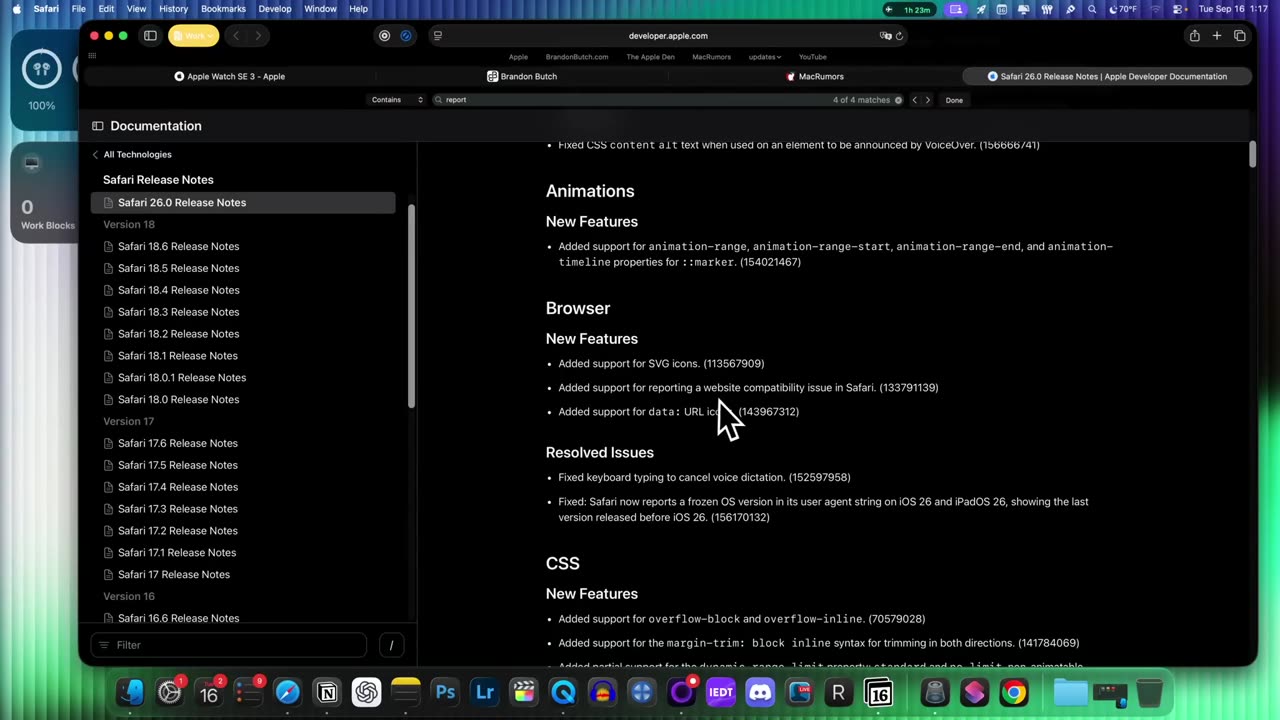Open the Apple favorites bar link
This screenshot has height=720, width=1280.
(x=518, y=57)
